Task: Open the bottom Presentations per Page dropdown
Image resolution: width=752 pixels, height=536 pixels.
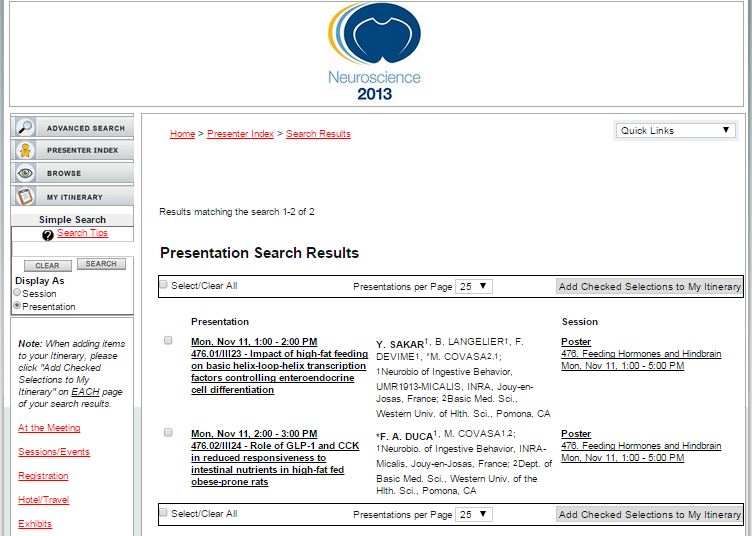Action: [474, 514]
